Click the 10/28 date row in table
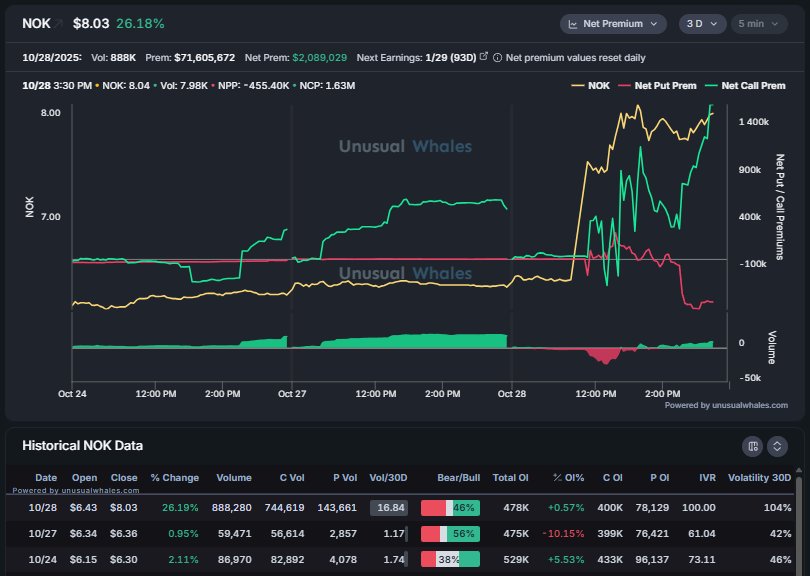Screen dimensions: 810x576 click(46, 508)
